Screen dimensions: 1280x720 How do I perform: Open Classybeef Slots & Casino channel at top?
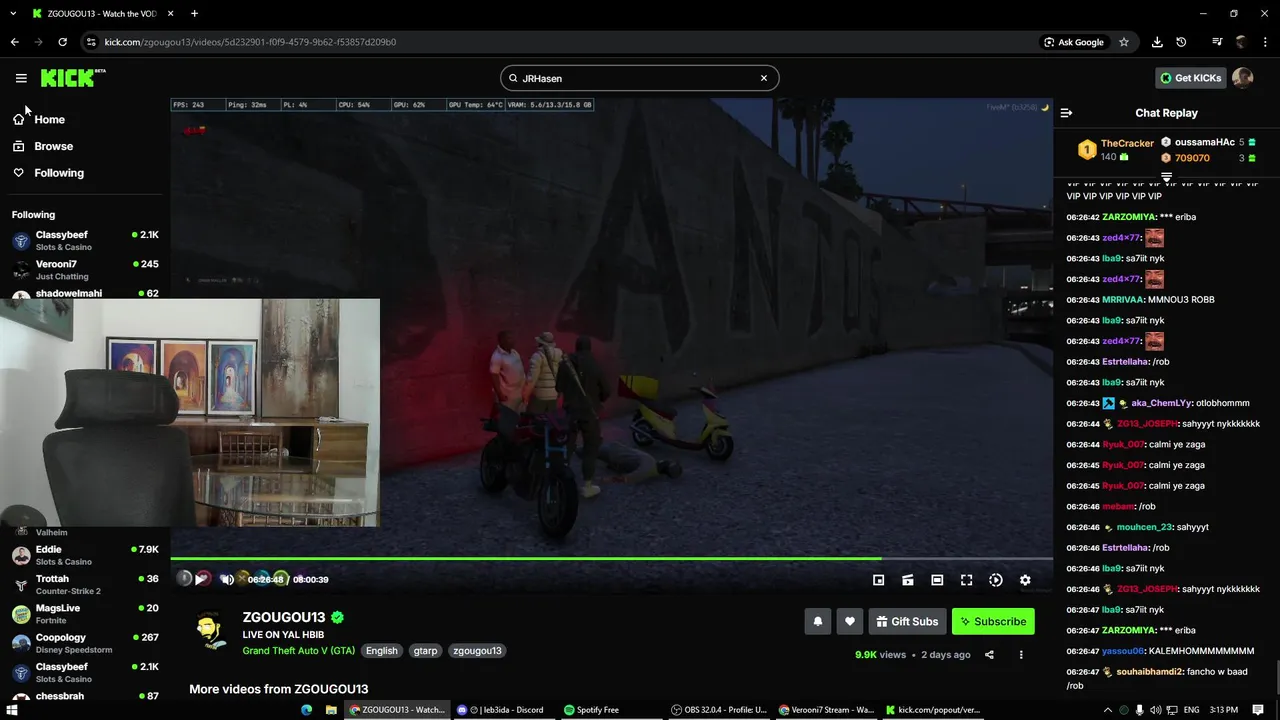coord(85,240)
